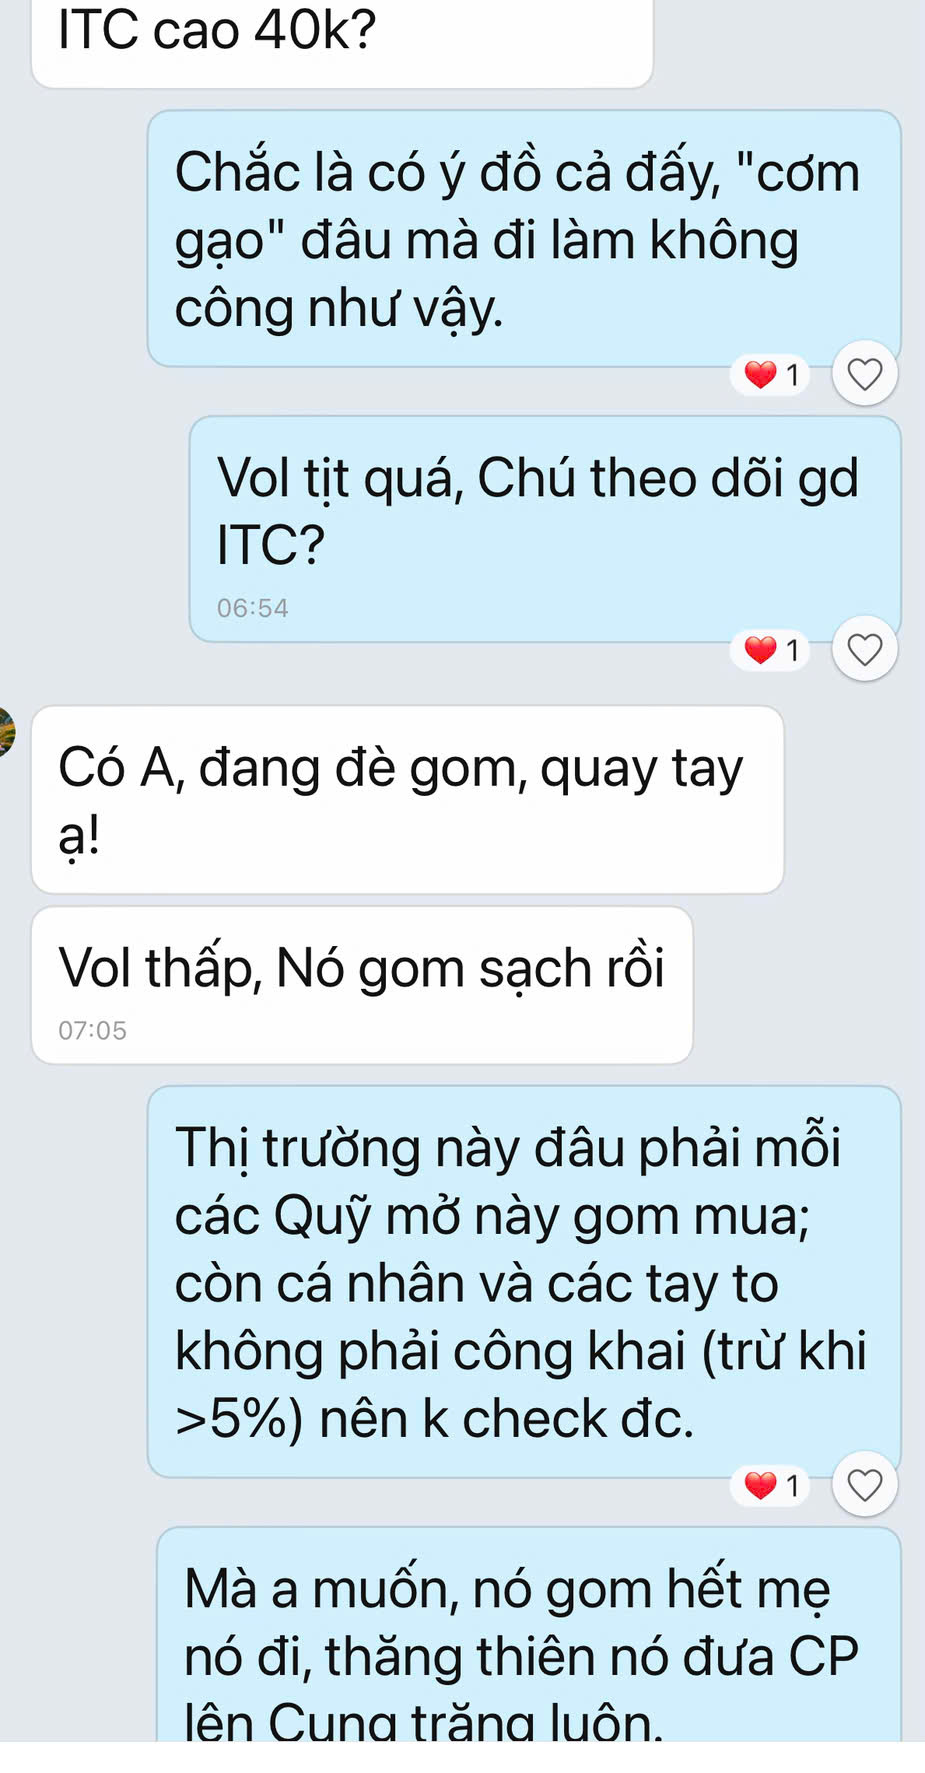Click the 06:54 timestamp
This screenshot has height=1773, width=925.
click(252, 608)
